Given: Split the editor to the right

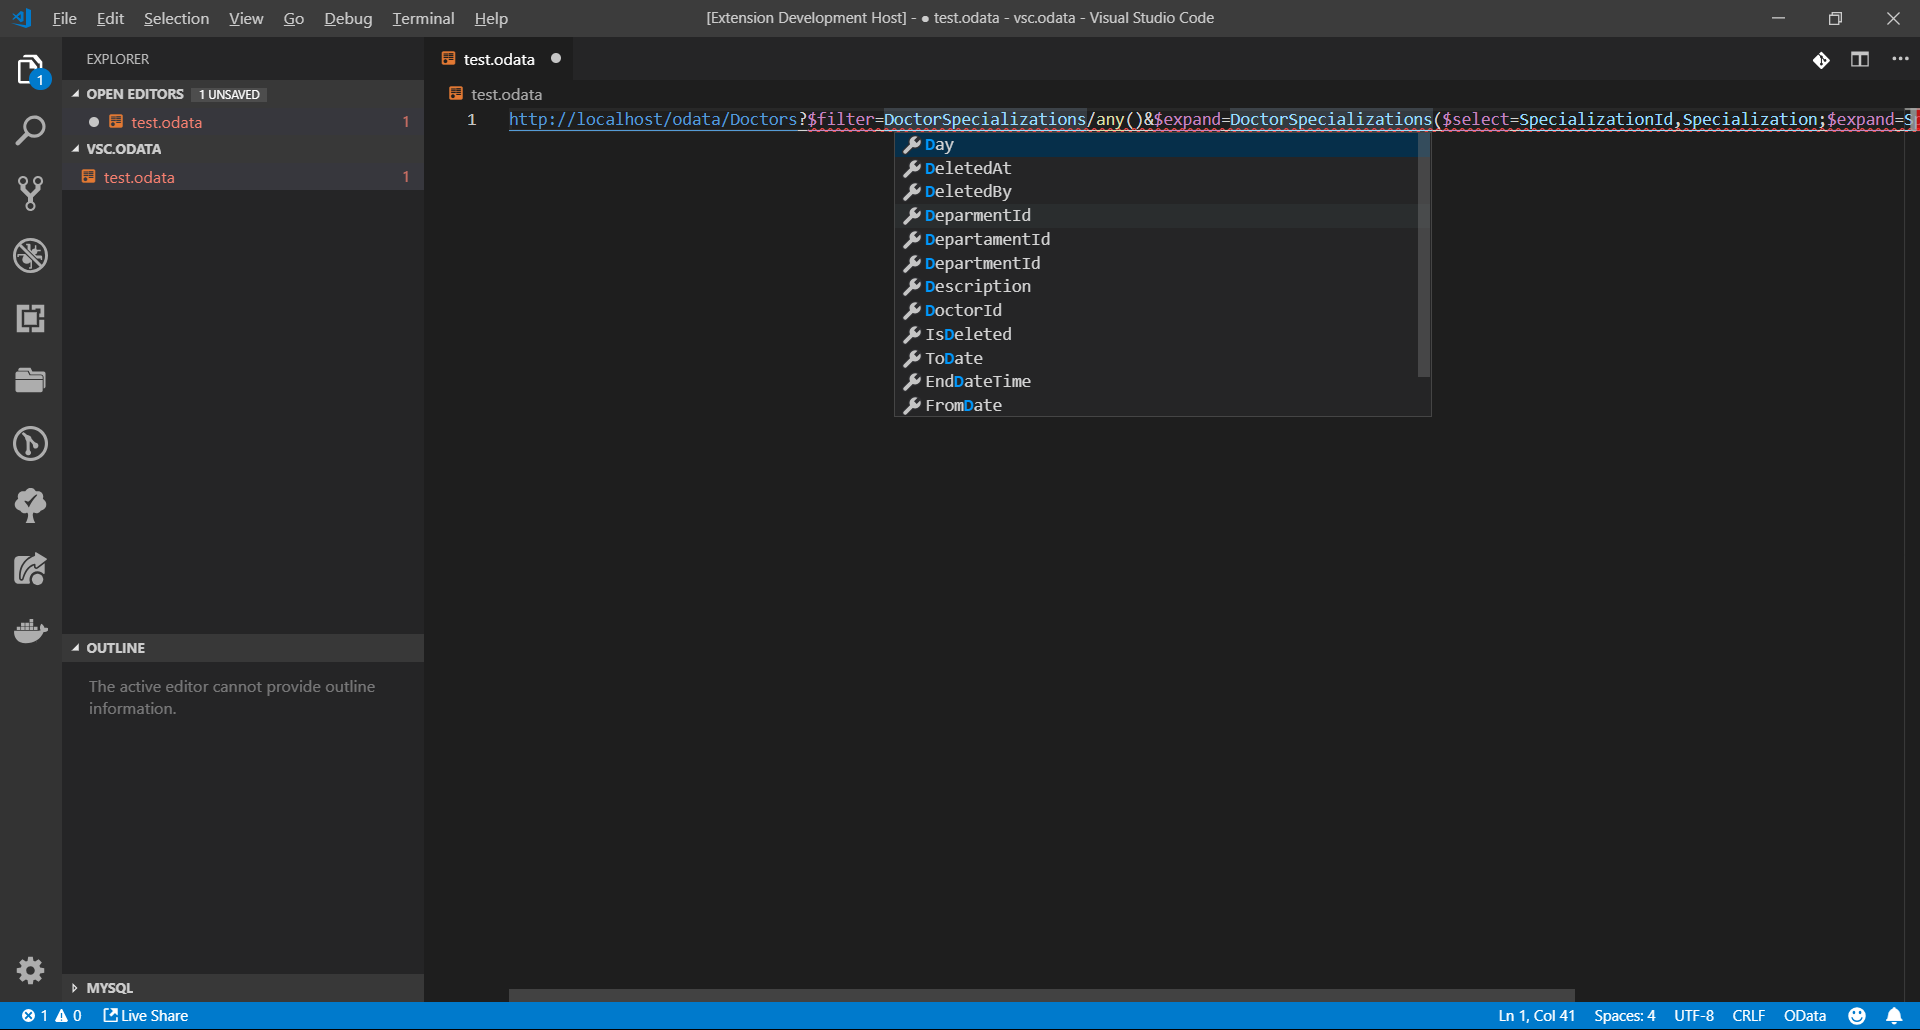Looking at the screenshot, I should 1860,59.
